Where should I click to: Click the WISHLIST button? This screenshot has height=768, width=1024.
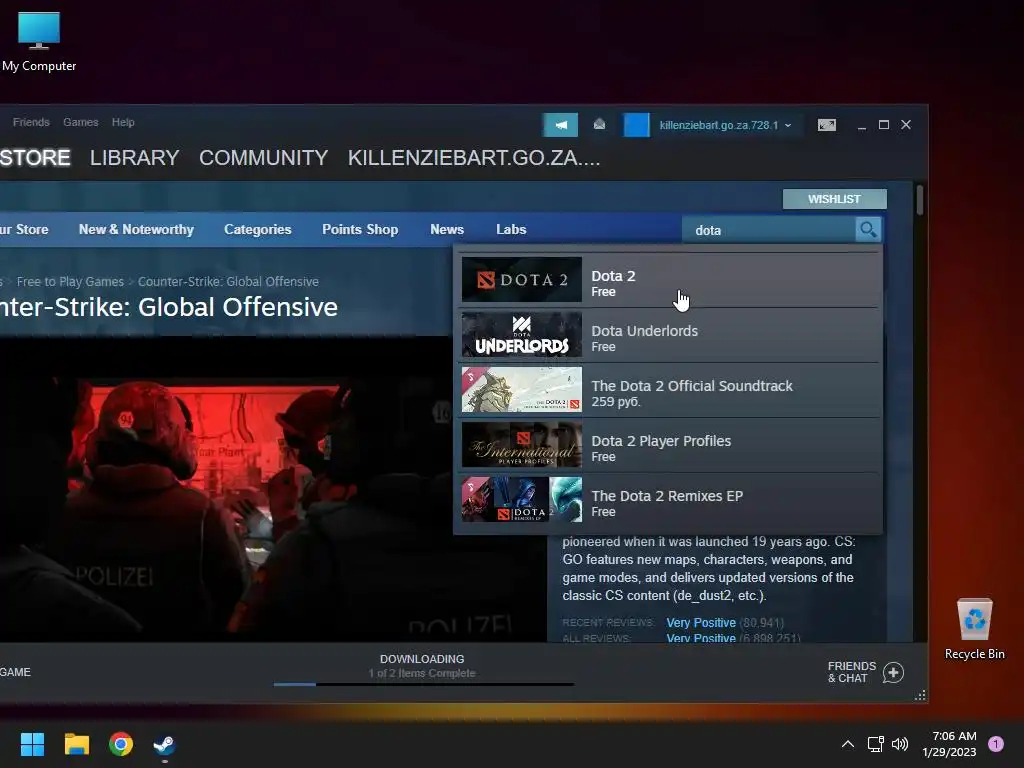[x=834, y=199]
